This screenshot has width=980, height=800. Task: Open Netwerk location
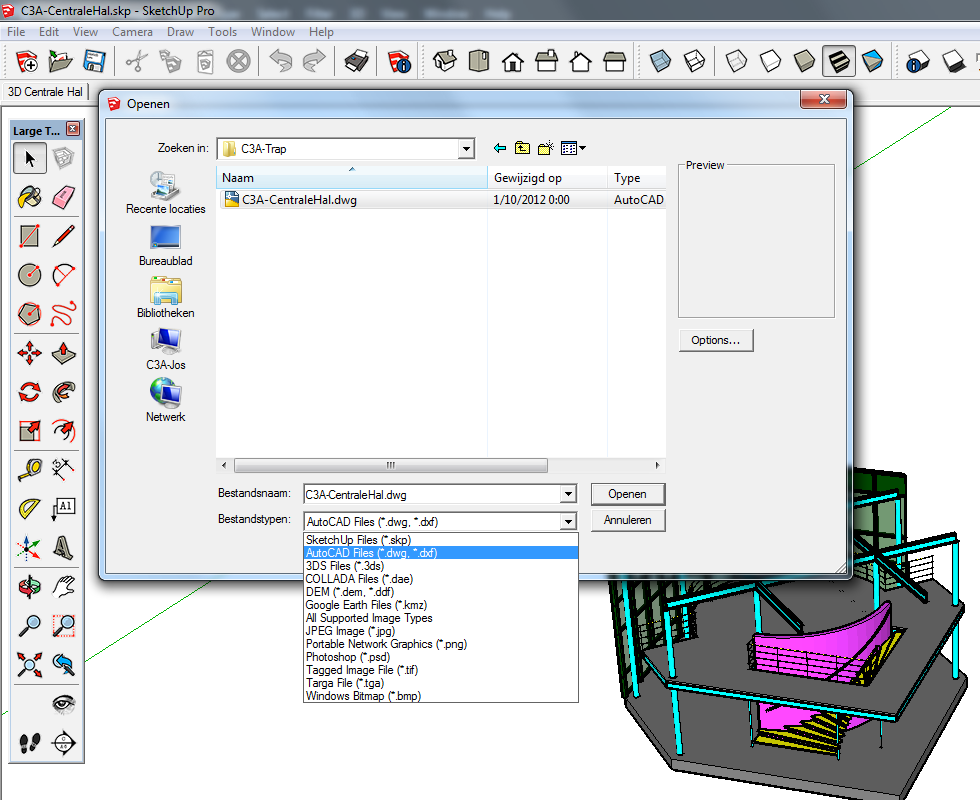tap(166, 401)
